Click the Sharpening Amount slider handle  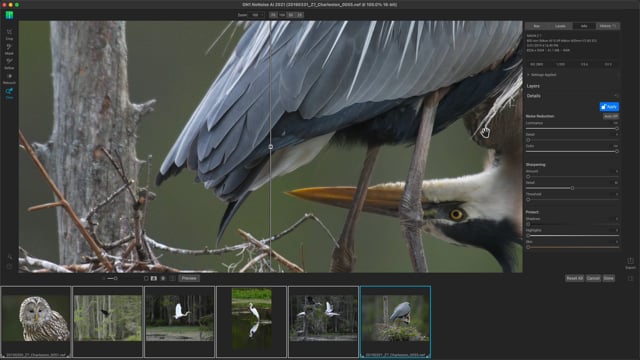coord(528,177)
